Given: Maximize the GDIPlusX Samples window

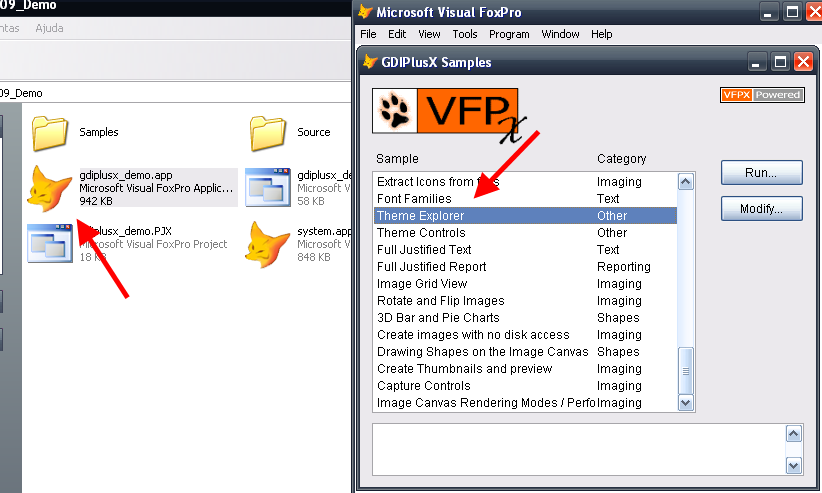Looking at the screenshot, I should click(x=780, y=62).
